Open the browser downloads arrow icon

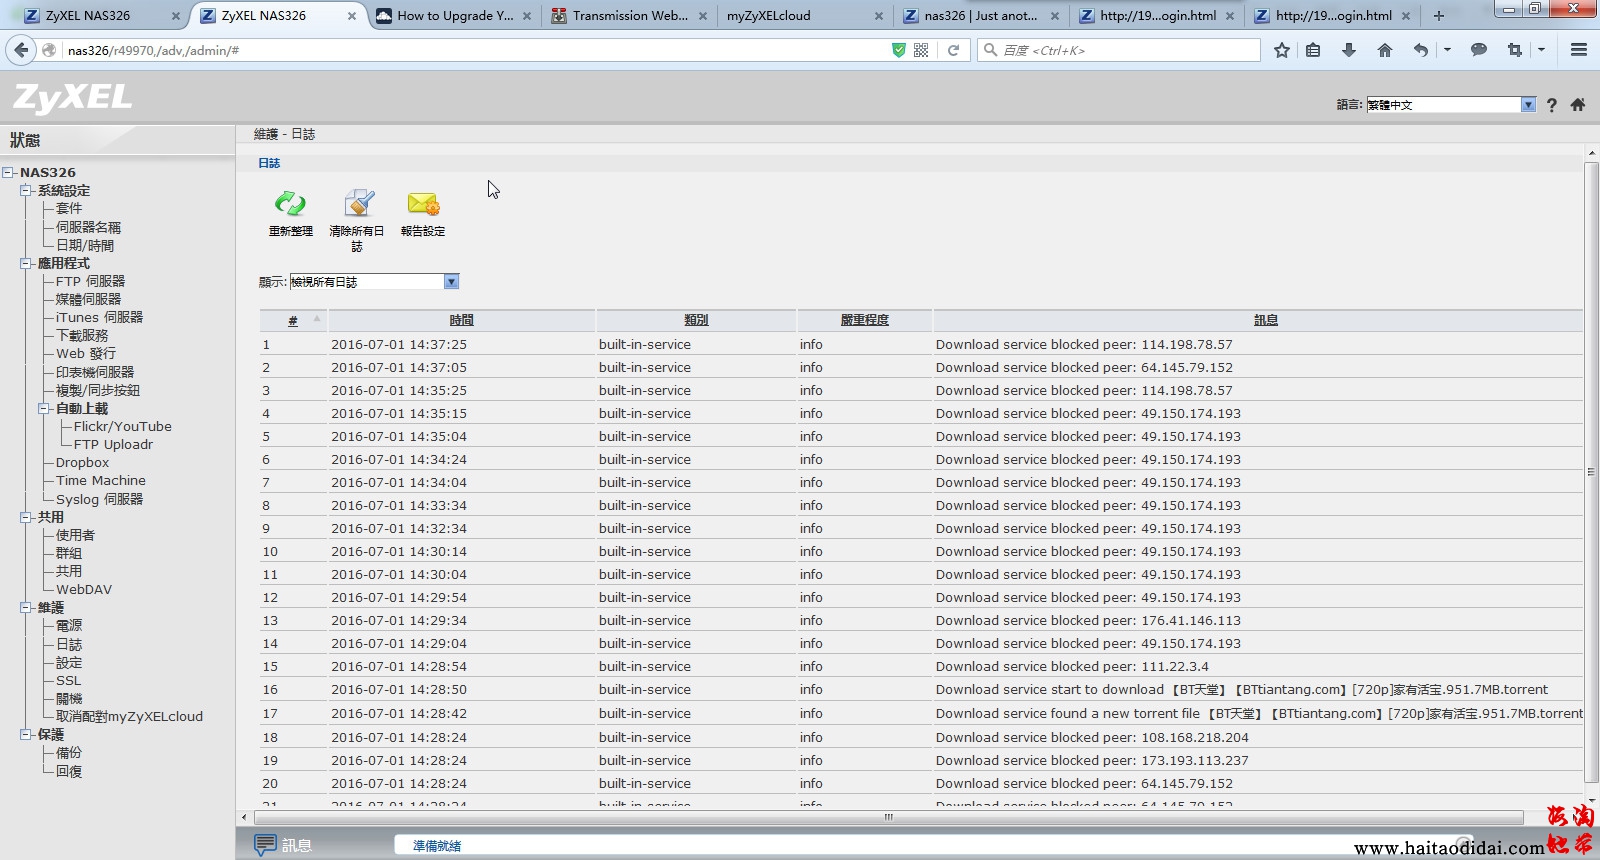coord(1348,50)
